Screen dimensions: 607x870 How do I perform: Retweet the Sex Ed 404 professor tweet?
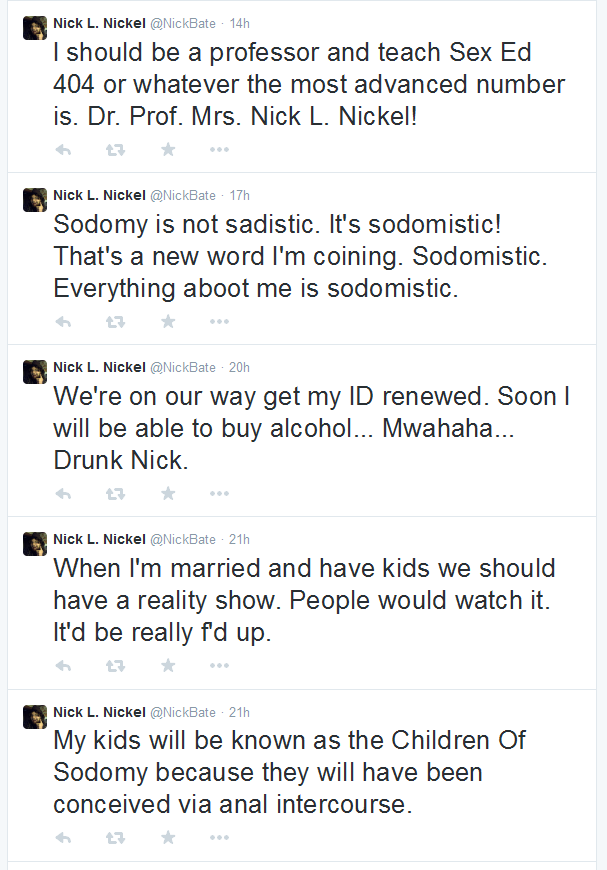[x=115, y=150]
